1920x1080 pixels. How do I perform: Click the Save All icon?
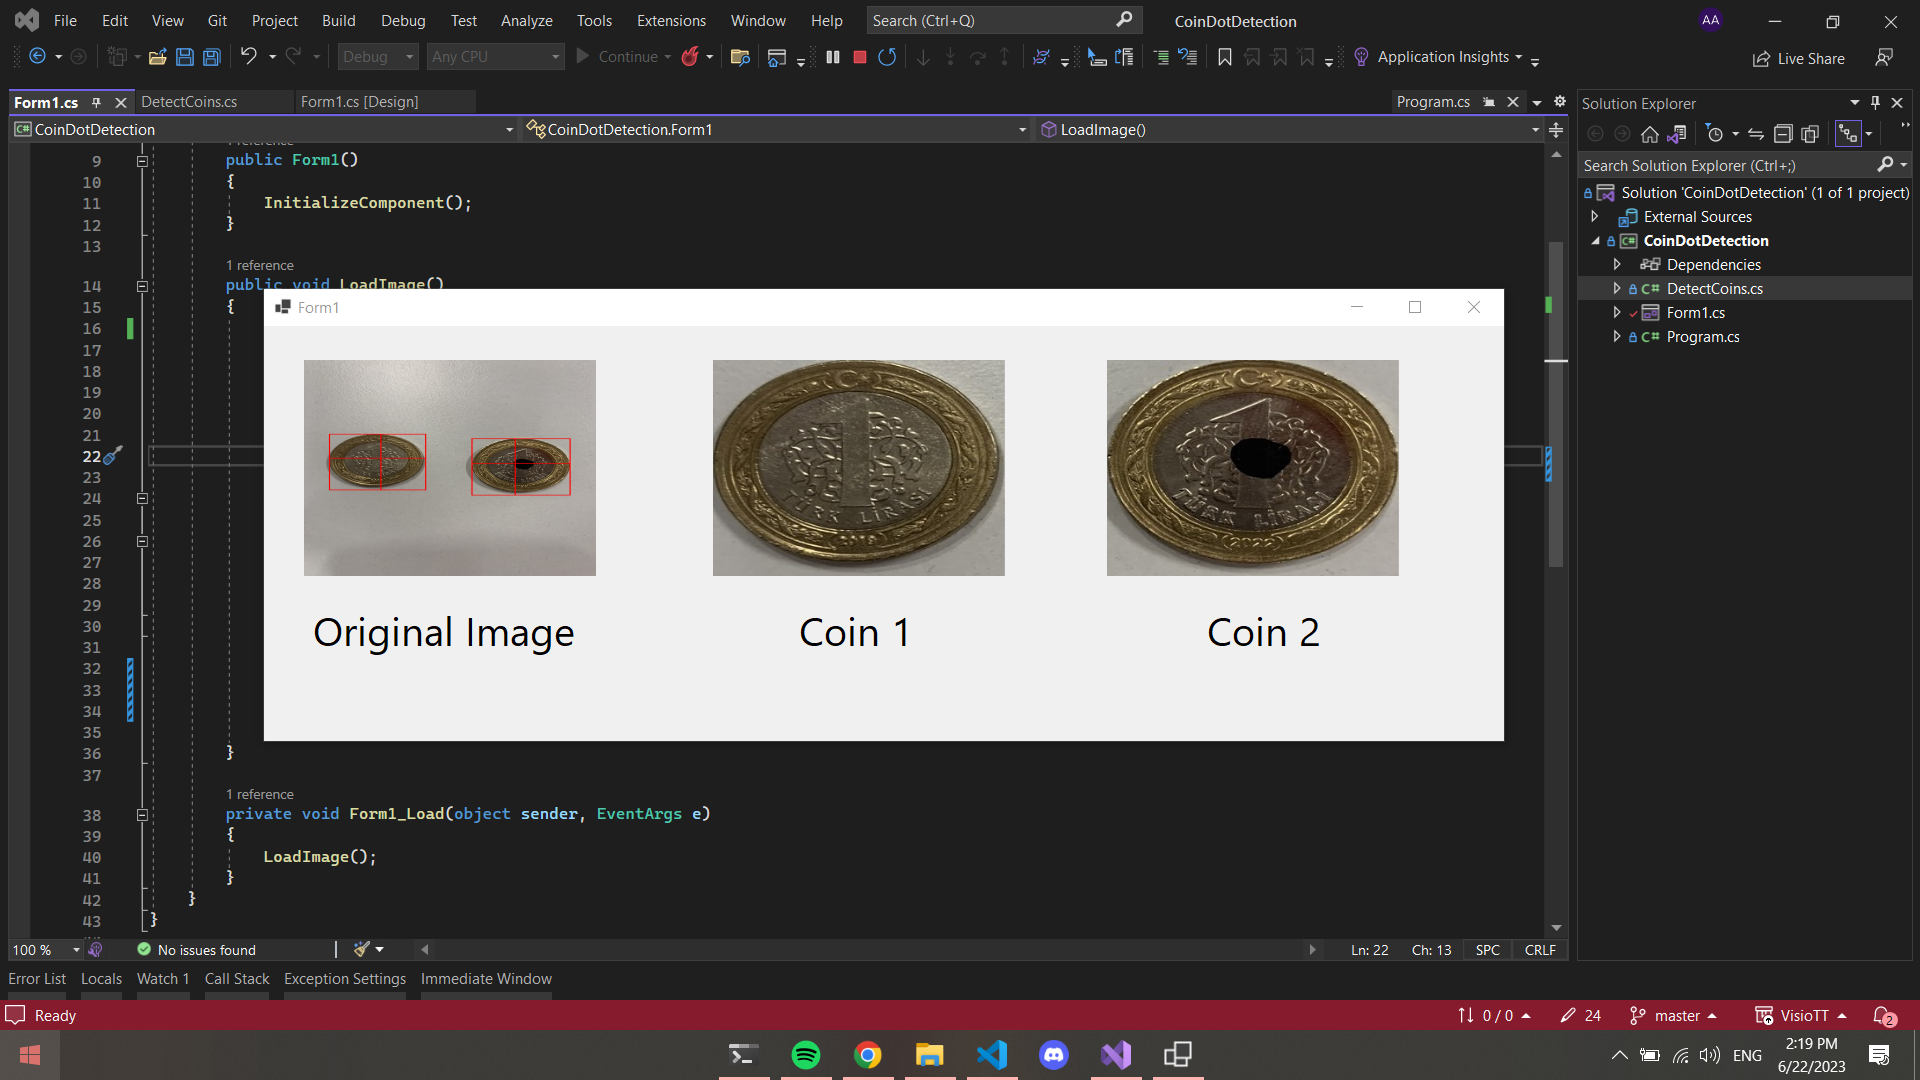(212, 57)
